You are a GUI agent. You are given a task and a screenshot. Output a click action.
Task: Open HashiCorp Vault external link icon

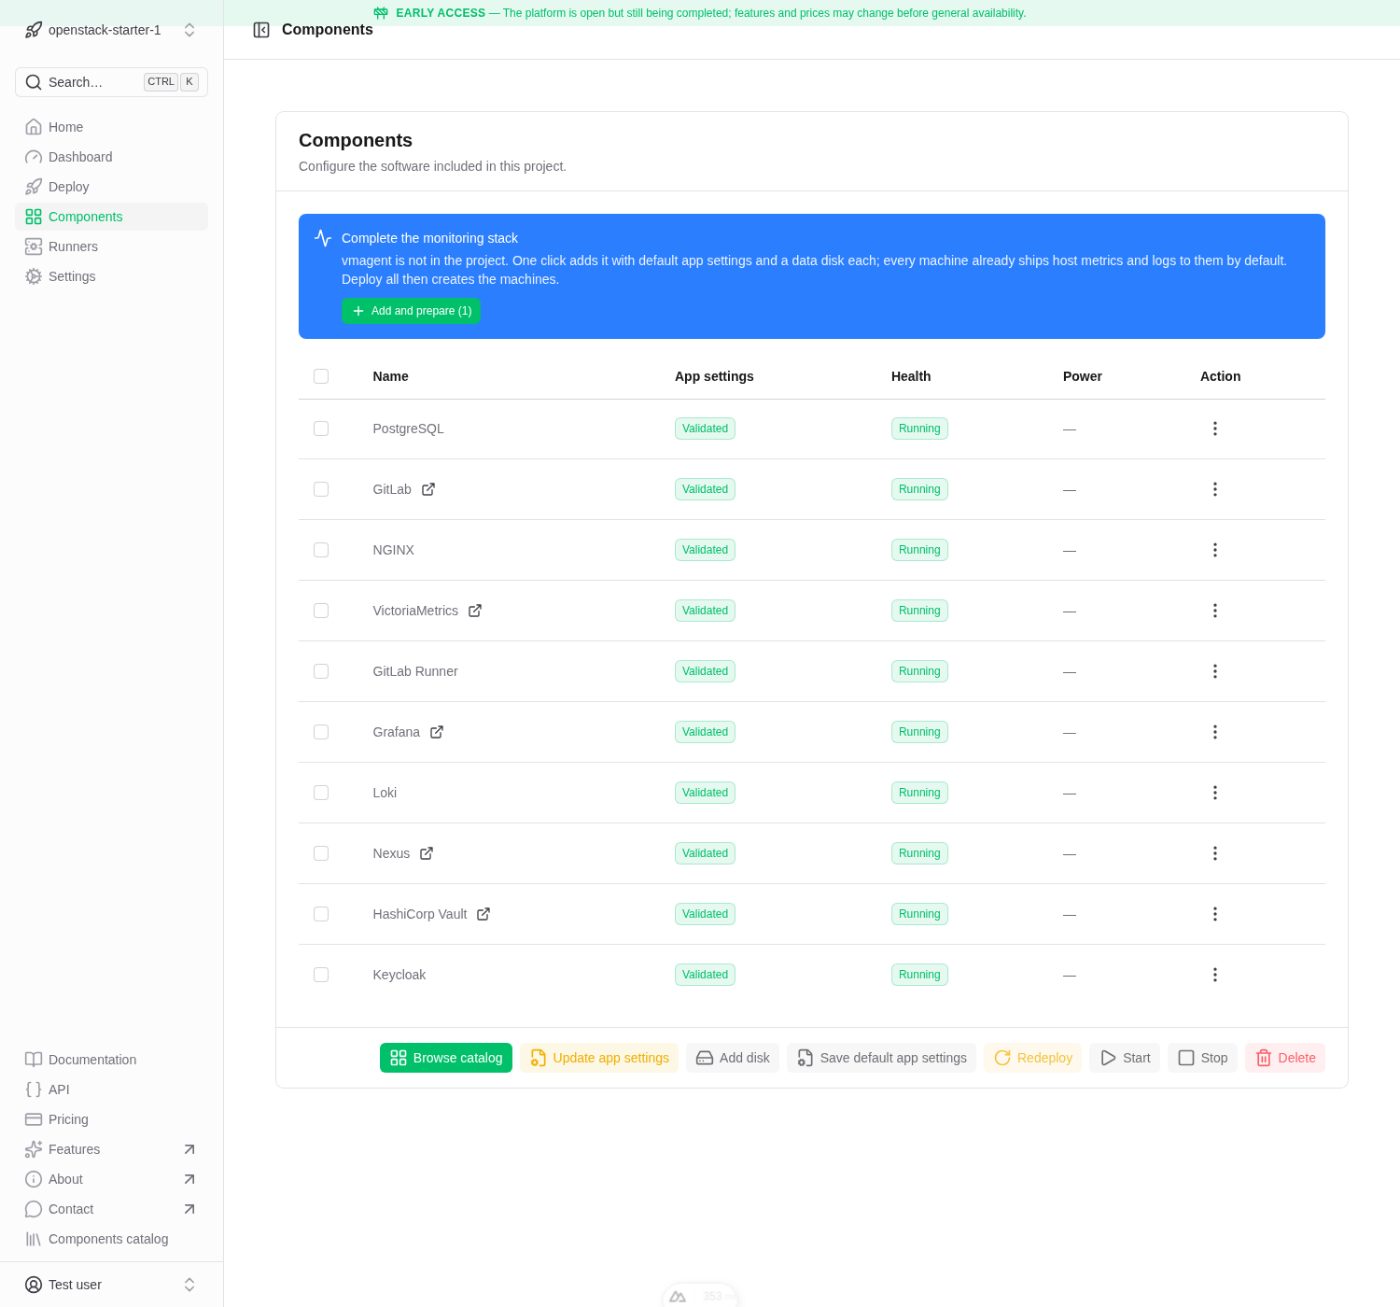coord(484,914)
